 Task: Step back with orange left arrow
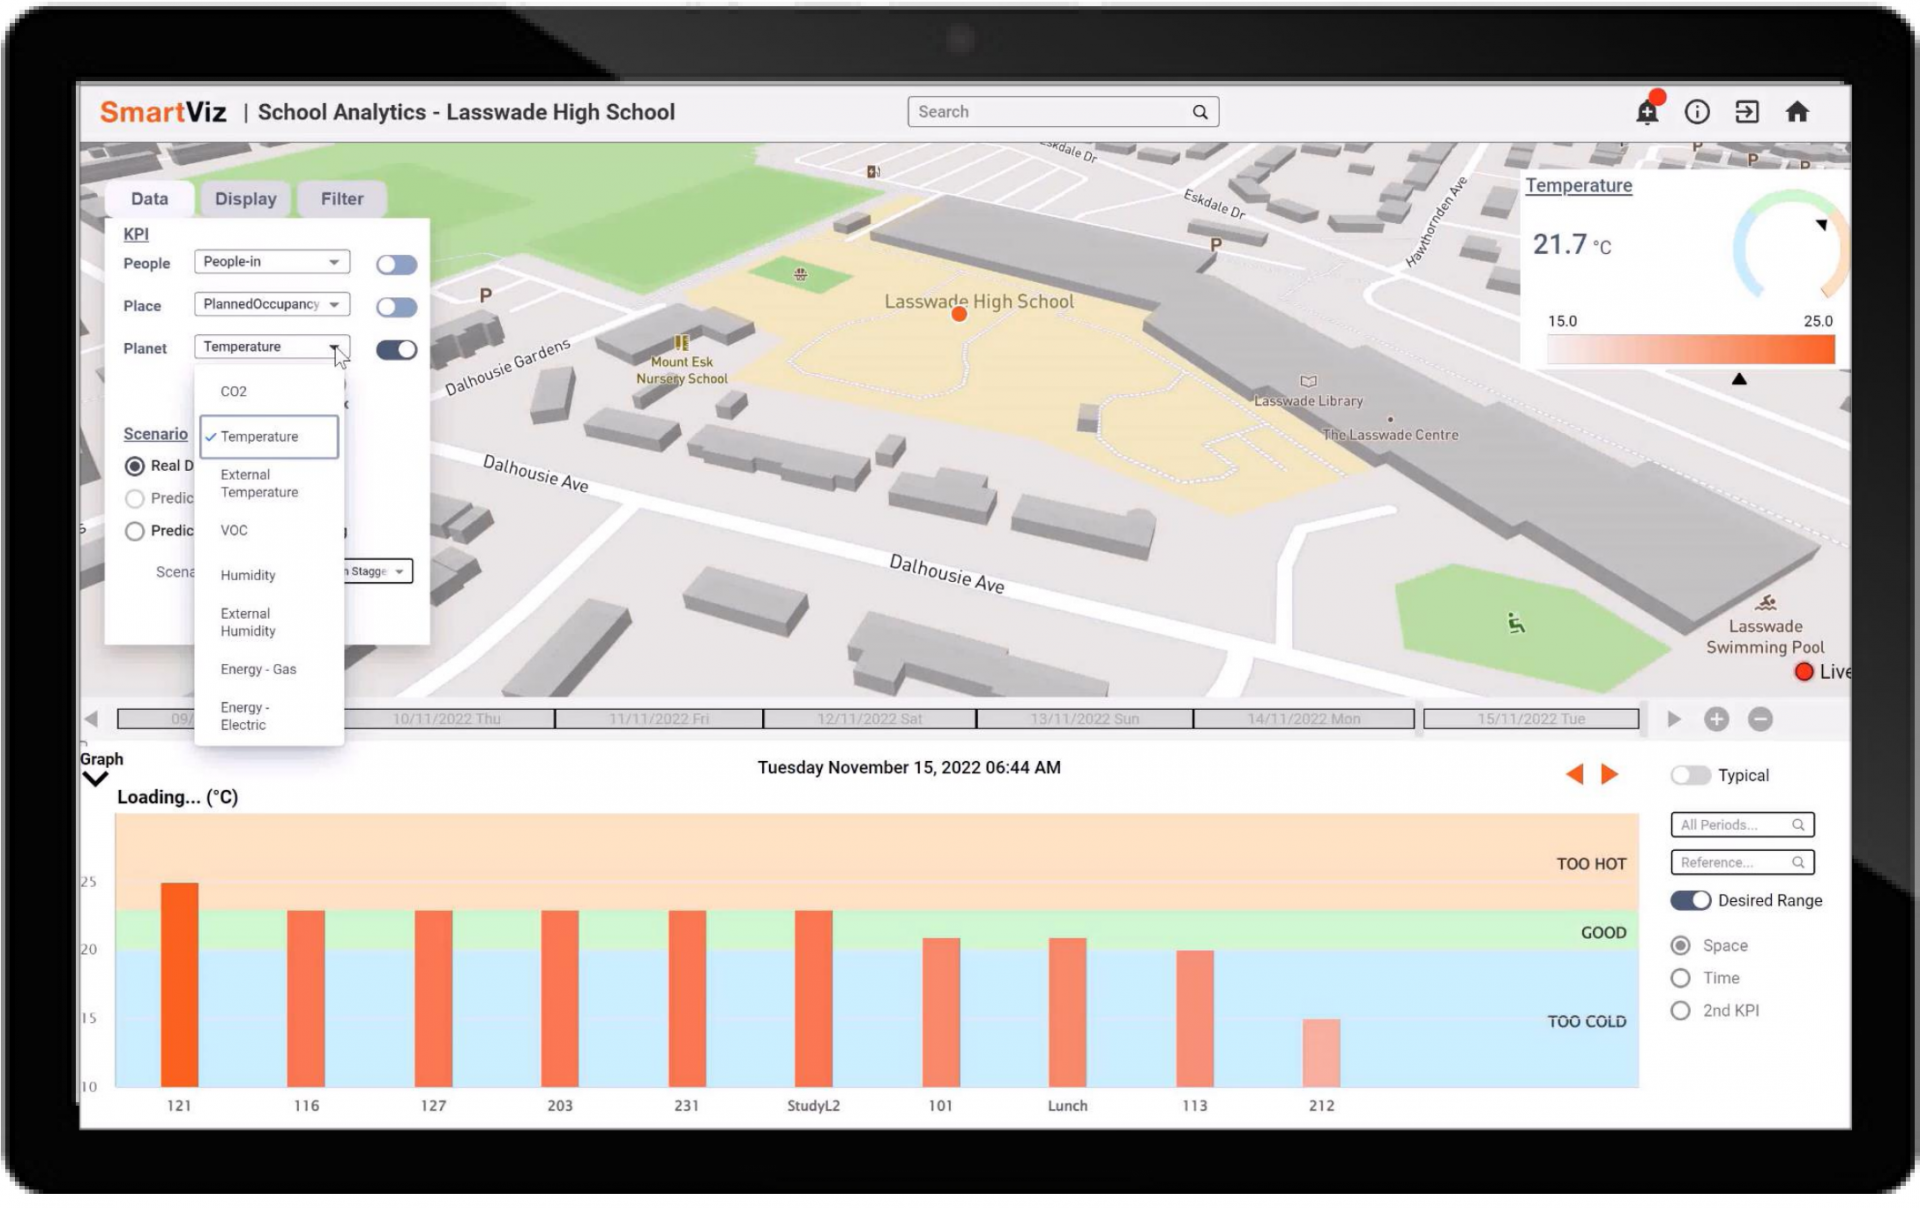(1574, 774)
